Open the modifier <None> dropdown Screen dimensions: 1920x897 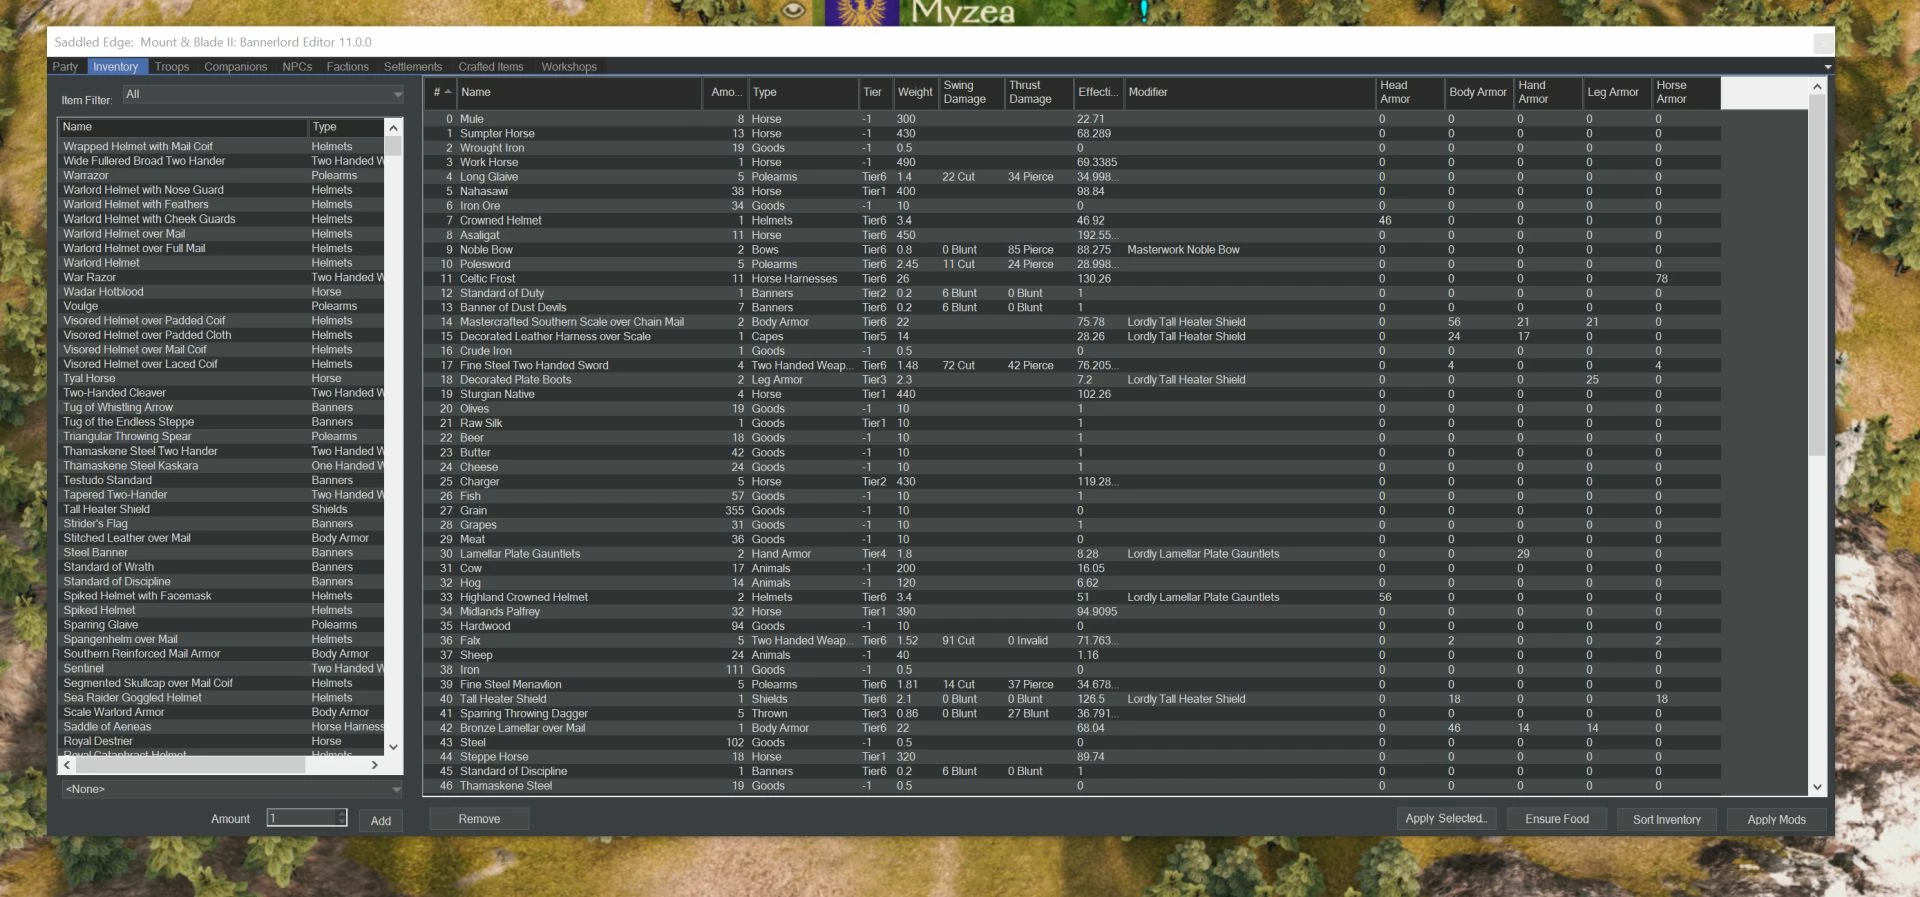tap(232, 789)
